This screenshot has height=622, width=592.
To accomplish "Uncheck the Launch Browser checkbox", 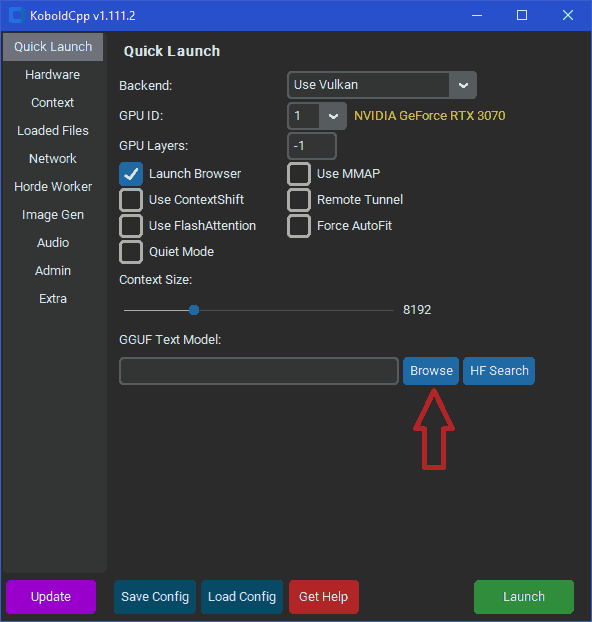I will (x=131, y=174).
